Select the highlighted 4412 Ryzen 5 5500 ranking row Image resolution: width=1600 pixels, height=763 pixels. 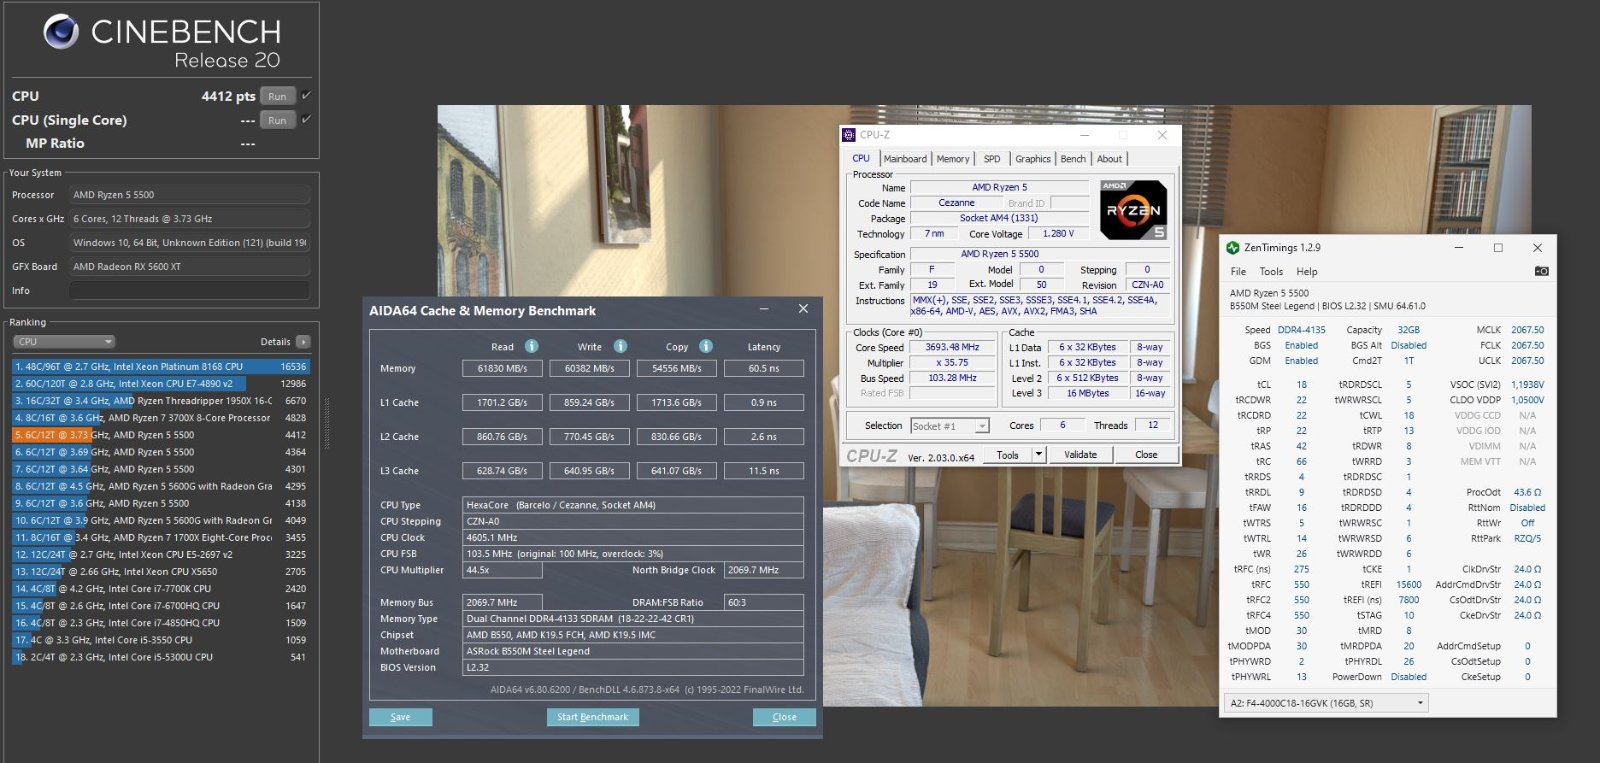pos(160,435)
